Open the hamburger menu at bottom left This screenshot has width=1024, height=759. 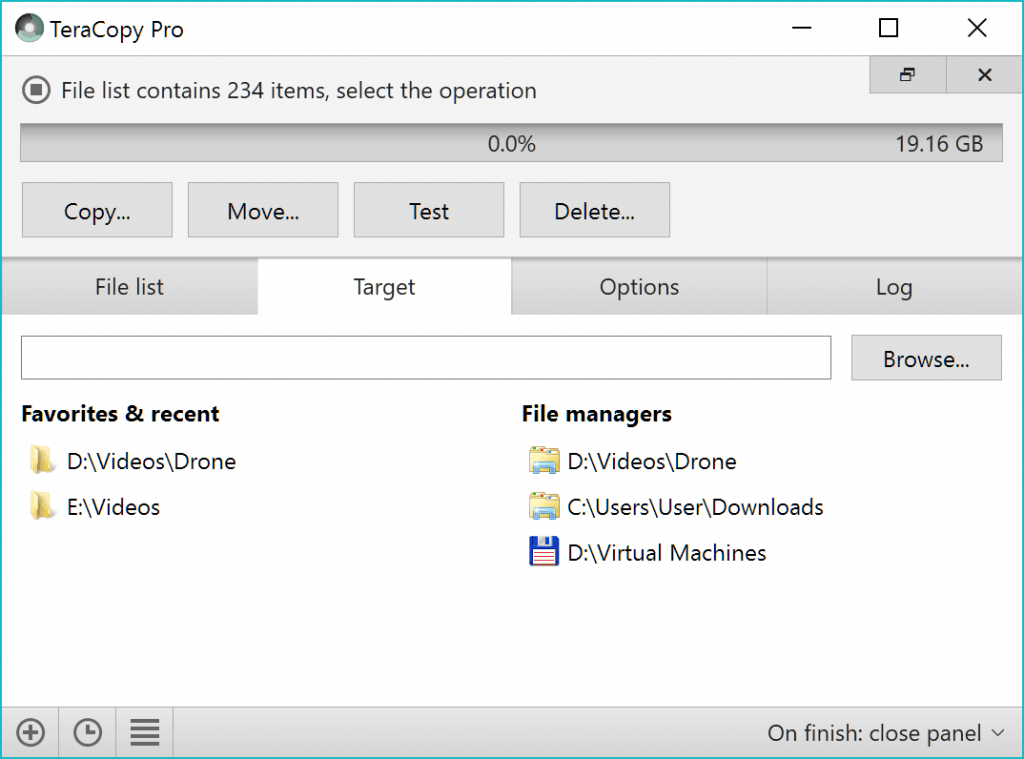[x=144, y=732]
